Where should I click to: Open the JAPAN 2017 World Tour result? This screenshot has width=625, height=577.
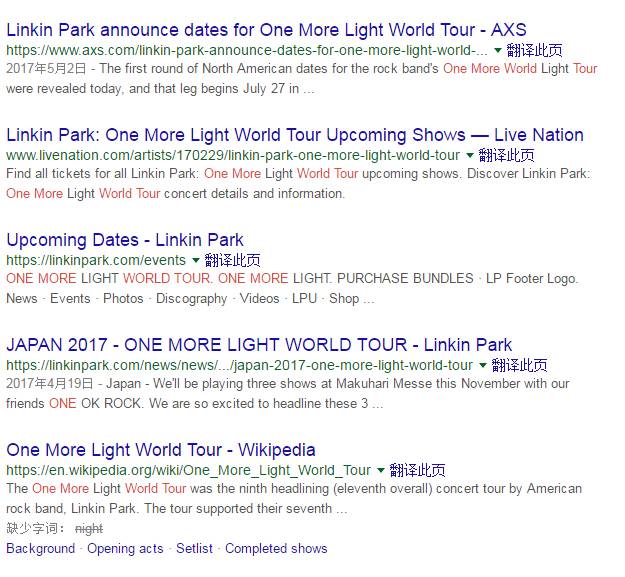point(259,345)
